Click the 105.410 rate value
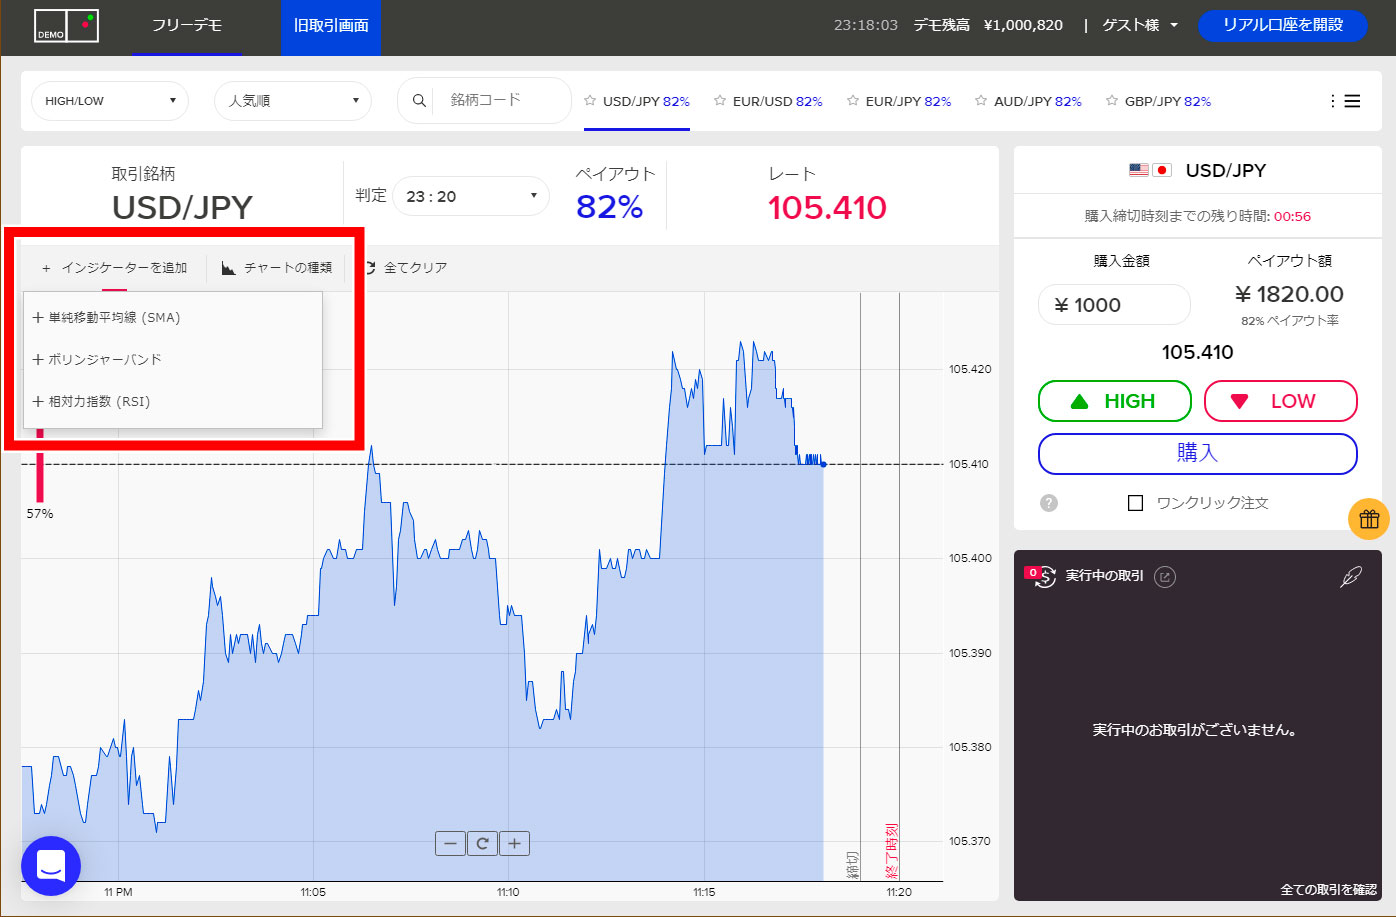This screenshot has width=1396, height=917. [827, 207]
